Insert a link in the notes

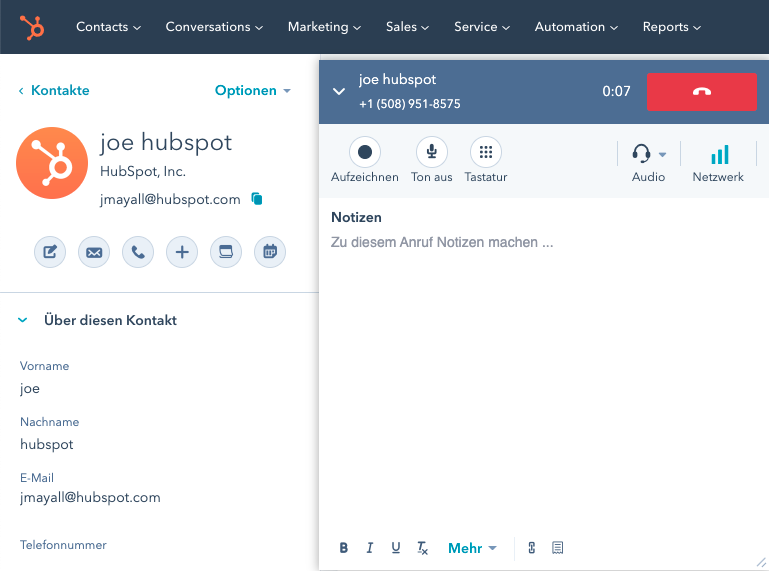pyautogui.click(x=532, y=548)
